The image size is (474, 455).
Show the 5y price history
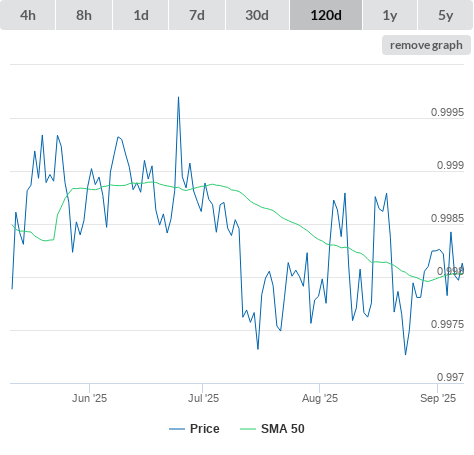click(x=446, y=15)
